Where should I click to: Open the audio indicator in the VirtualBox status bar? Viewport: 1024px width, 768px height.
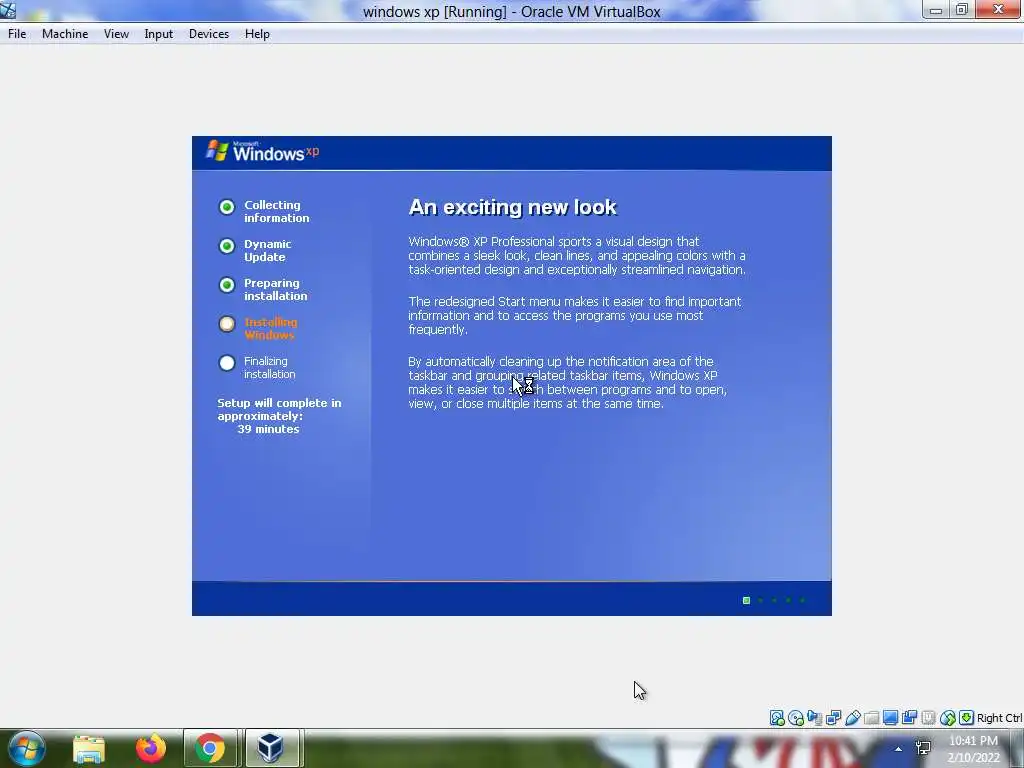[814, 718]
